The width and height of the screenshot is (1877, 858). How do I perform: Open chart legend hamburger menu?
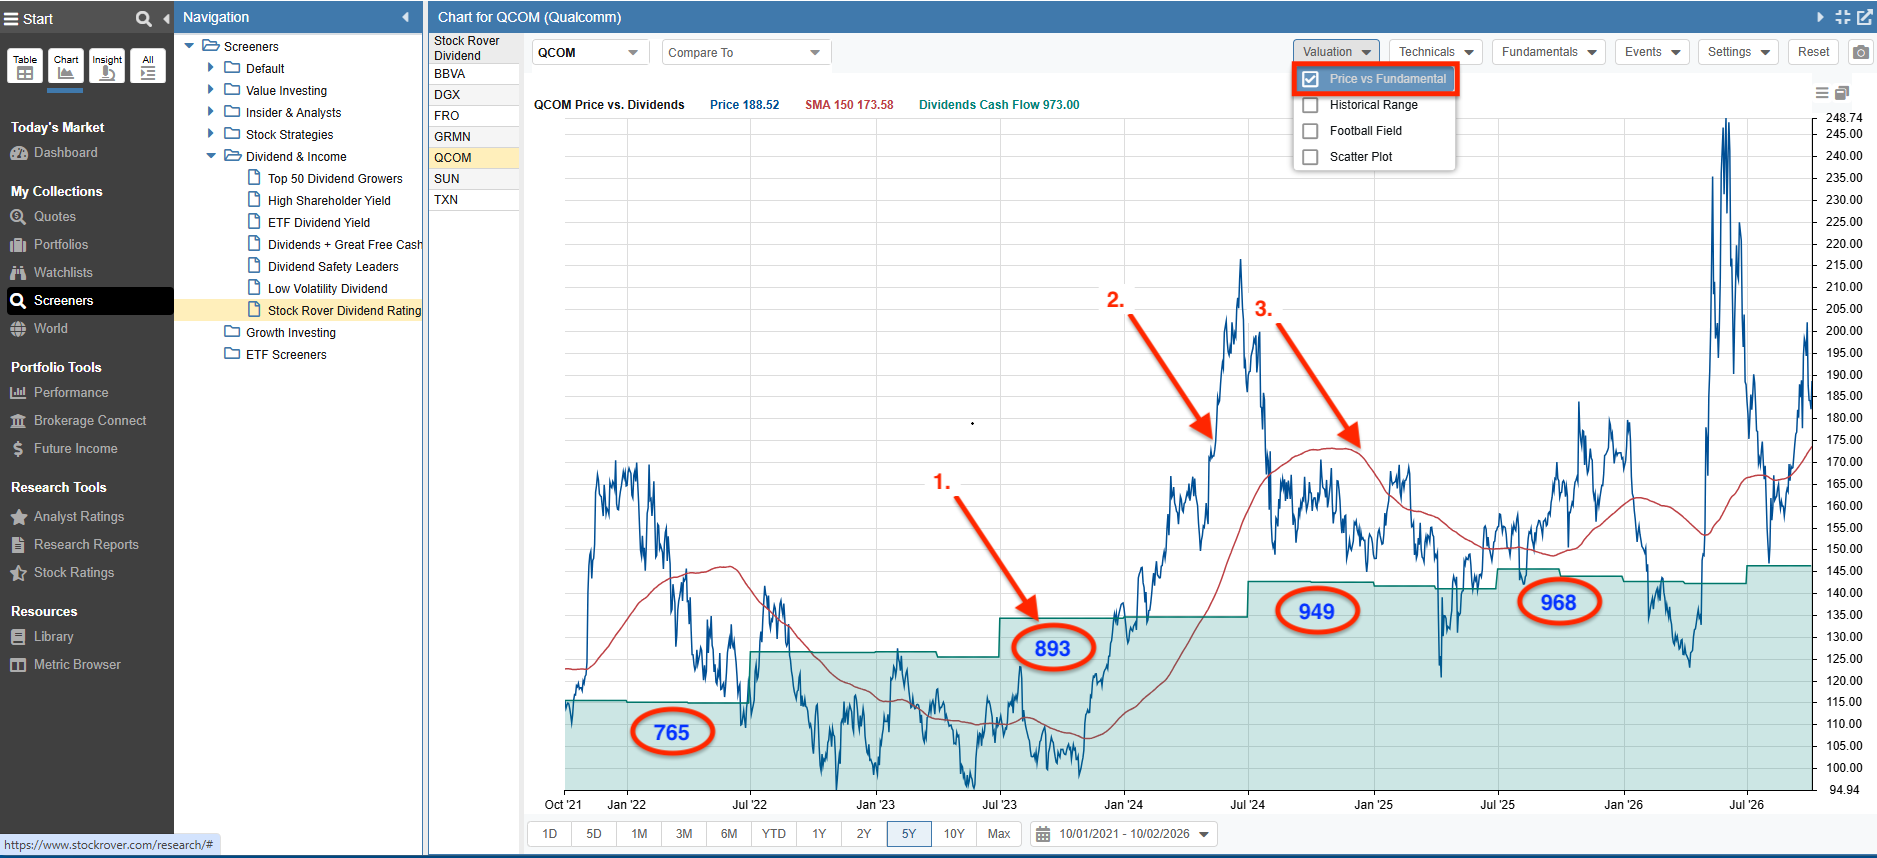1822,93
